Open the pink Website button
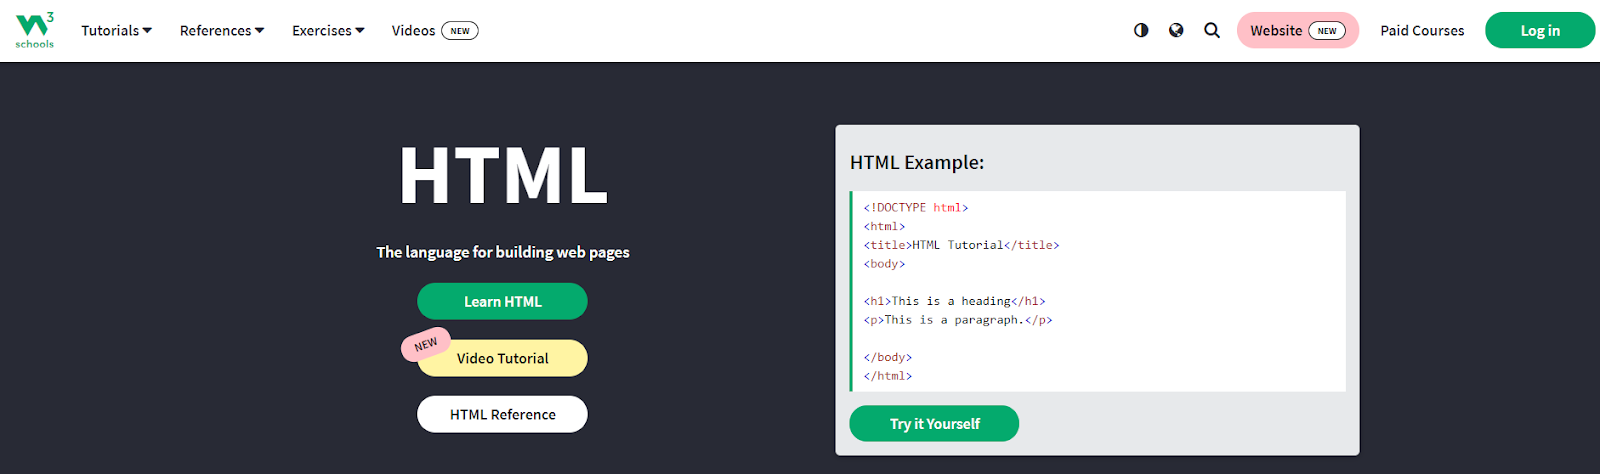 click(1298, 30)
